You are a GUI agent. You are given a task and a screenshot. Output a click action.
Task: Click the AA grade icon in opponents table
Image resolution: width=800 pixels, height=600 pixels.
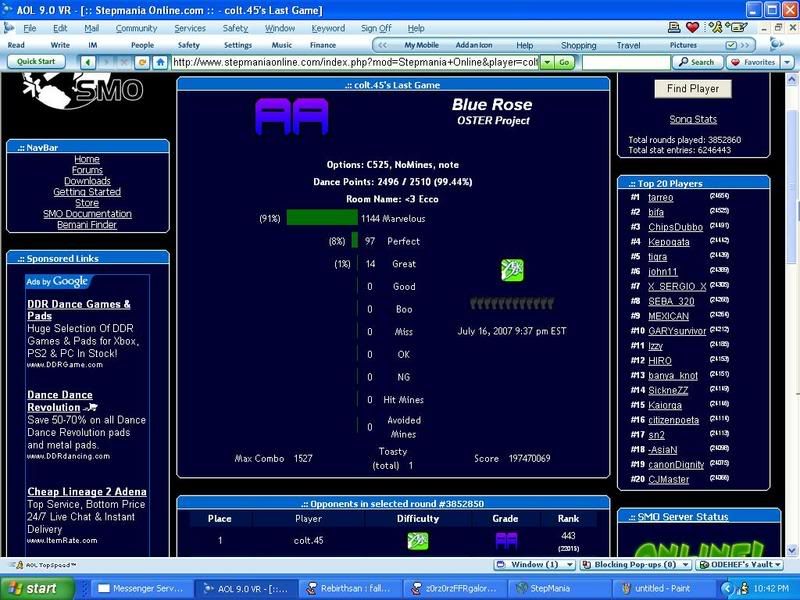pyautogui.click(x=506, y=541)
